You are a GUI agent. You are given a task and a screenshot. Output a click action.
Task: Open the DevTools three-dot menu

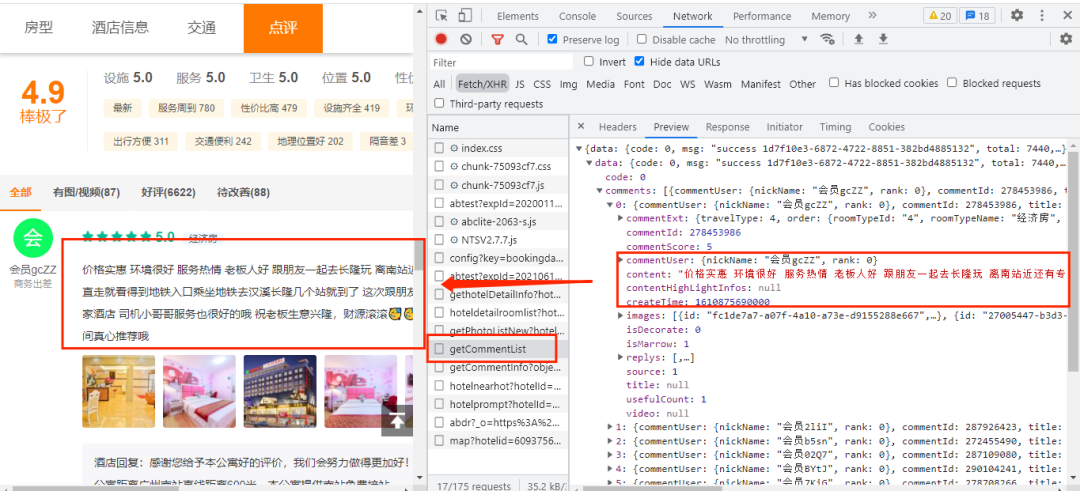pos(1040,15)
